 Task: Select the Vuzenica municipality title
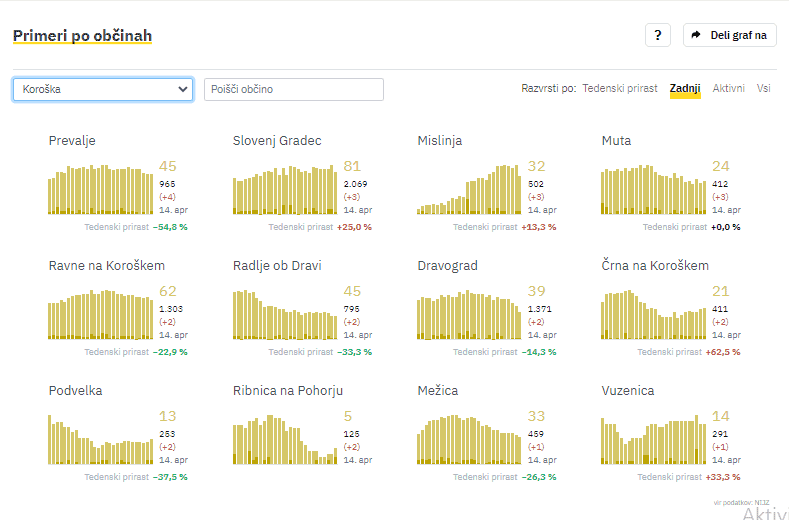tap(628, 391)
